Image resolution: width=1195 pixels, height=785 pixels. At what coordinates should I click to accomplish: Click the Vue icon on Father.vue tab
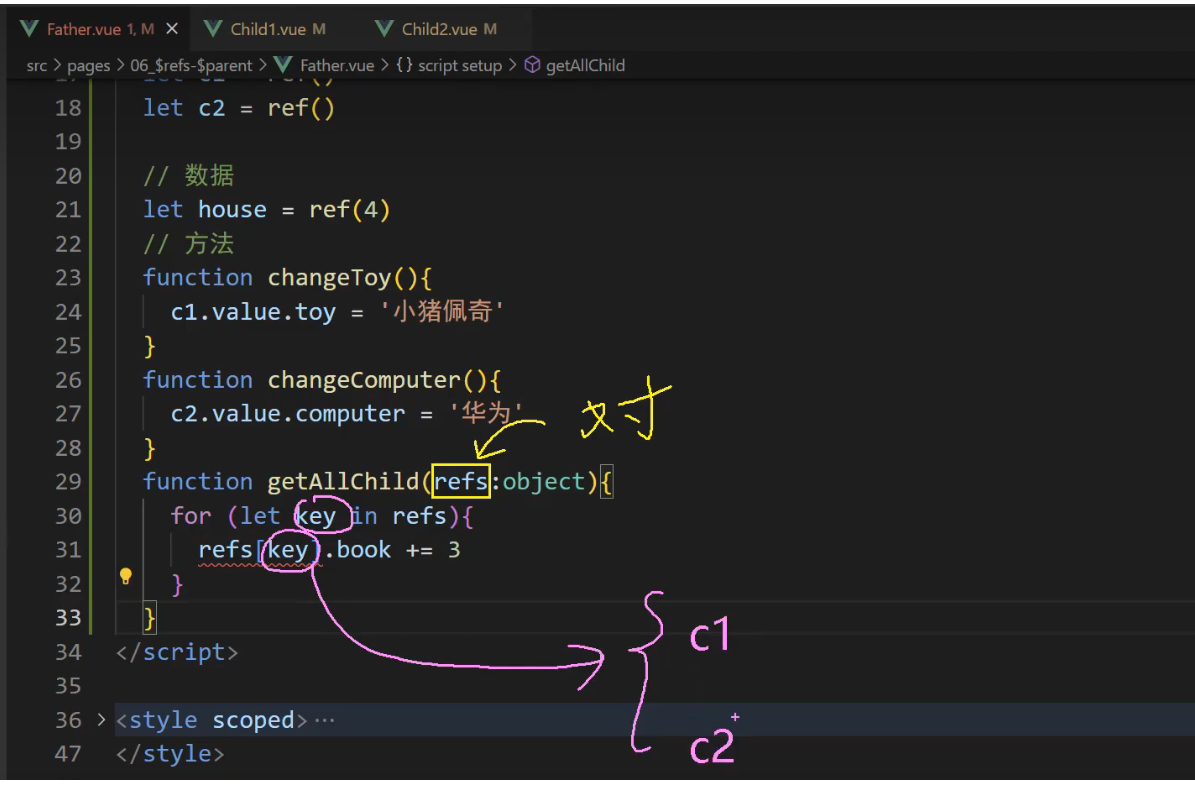pyautogui.click(x=29, y=29)
